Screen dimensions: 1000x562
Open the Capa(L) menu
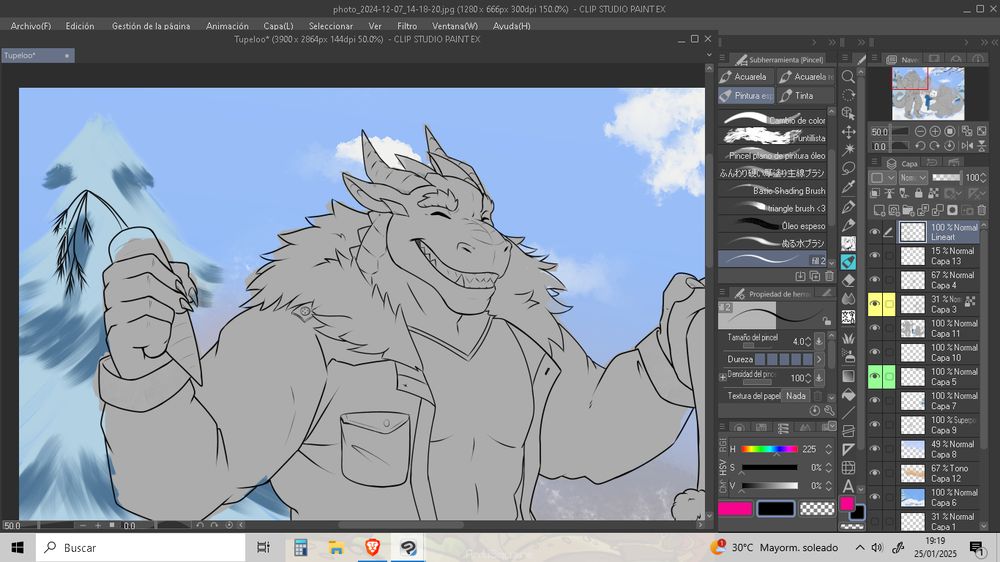(x=278, y=26)
